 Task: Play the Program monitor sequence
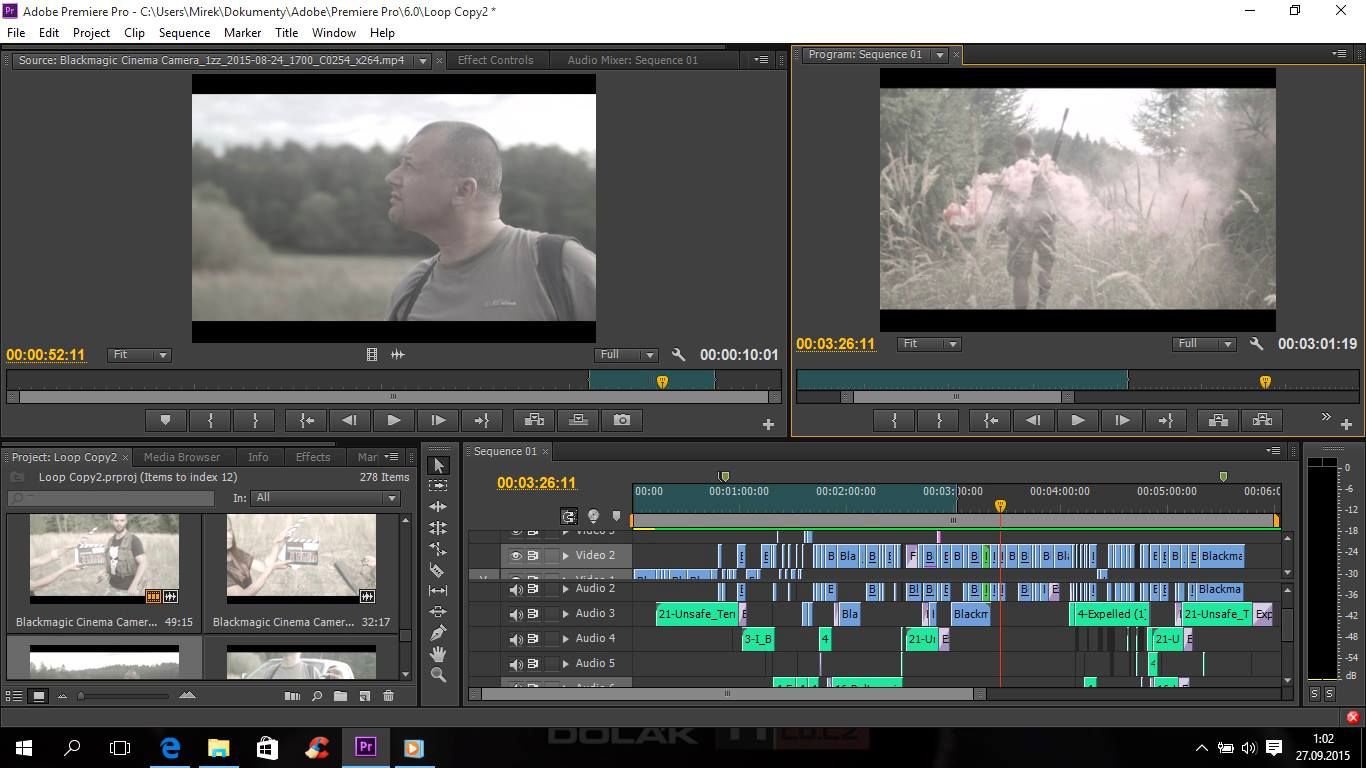(1077, 421)
